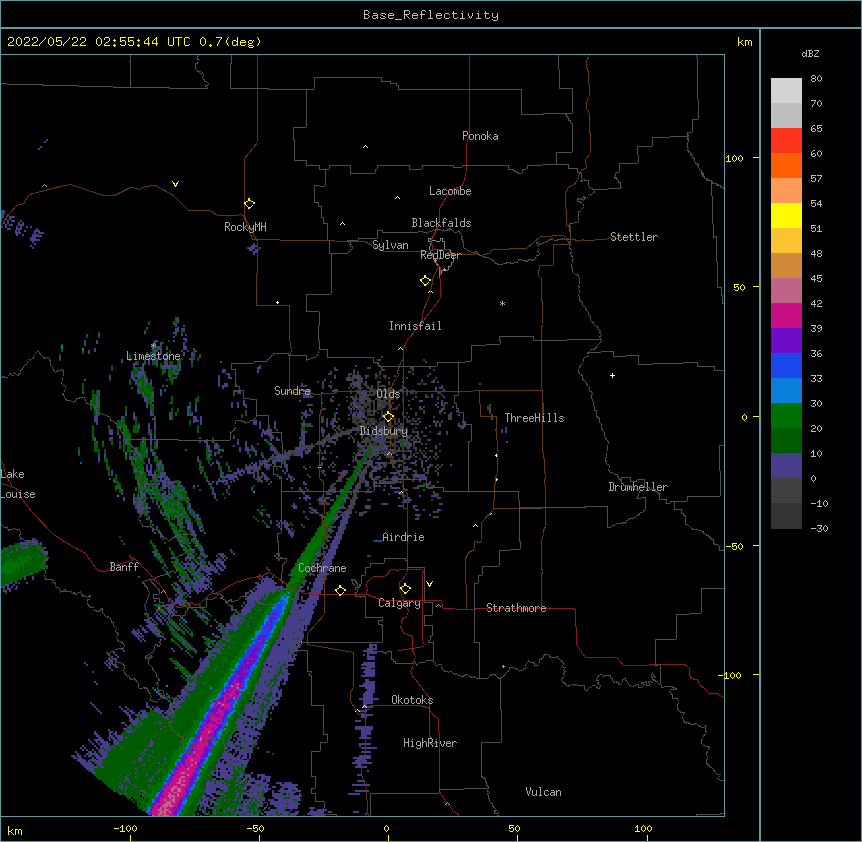Viewport: 862px width, 842px height.
Task: Pick the magenta 39-42 dBZ legend swatch
Action: (786, 316)
